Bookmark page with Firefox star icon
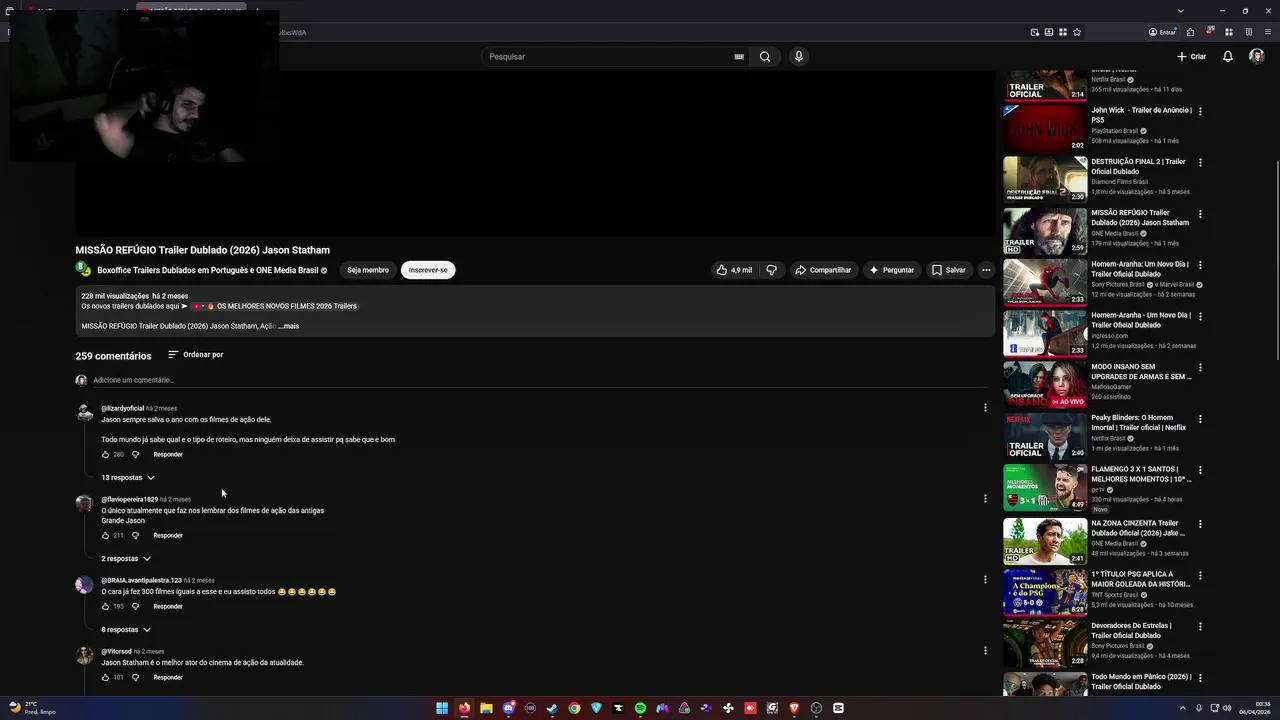Screen dimensions: 1280x720 point(1077,32)
